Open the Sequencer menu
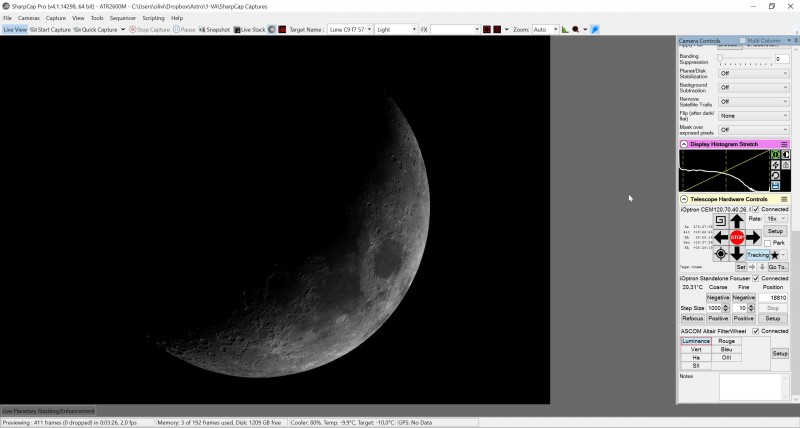The width and height of the screenshot is (800, 428). [x=123, y=18]
